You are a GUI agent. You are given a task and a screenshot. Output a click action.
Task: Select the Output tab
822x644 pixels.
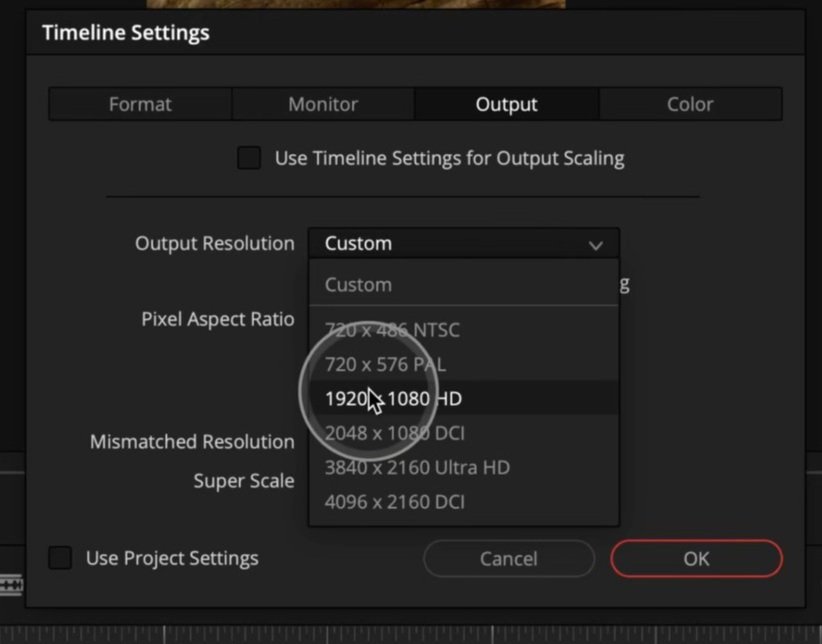(506, 103)
